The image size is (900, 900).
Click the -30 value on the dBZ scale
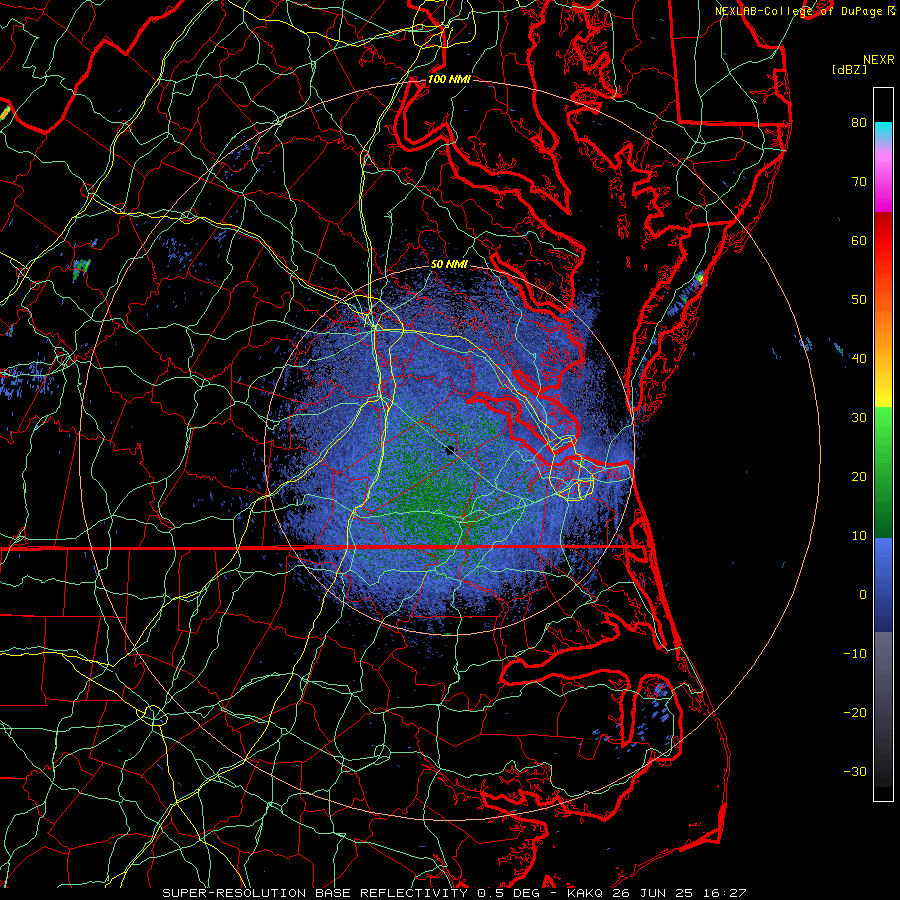point(855,771)
